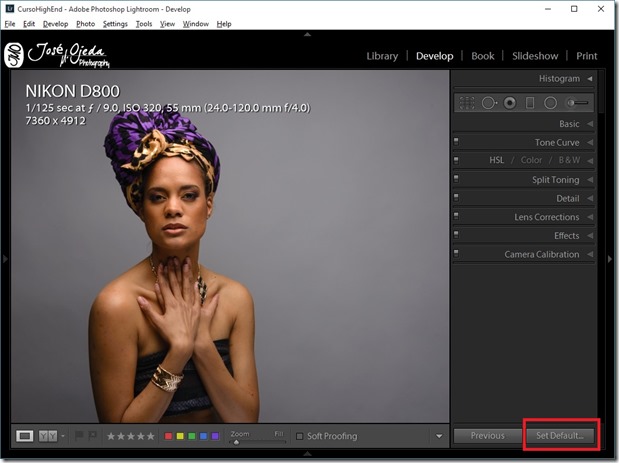Screen dimensions: 619x463
Task: Open Before/After view options arrow
Action: coord(63,436)
